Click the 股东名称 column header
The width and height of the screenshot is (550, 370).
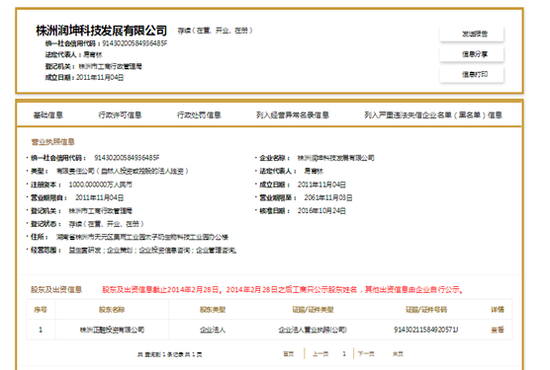(x=112, y=310)
